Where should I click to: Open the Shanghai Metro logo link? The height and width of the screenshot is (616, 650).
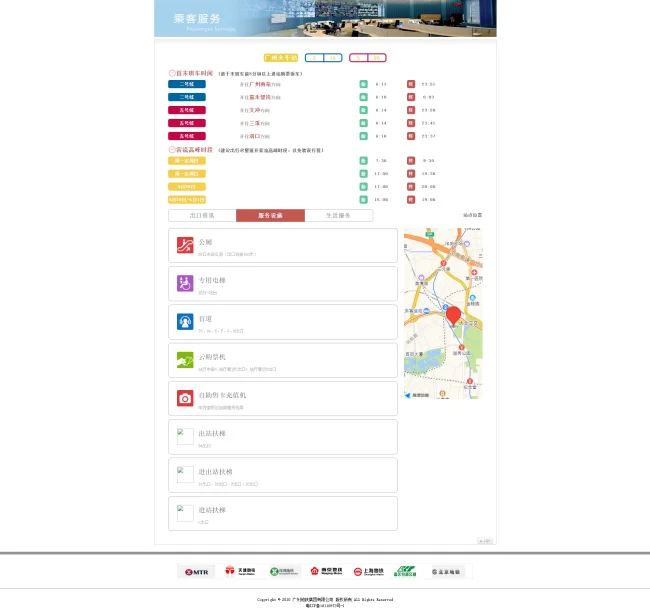tap(369, 572)
